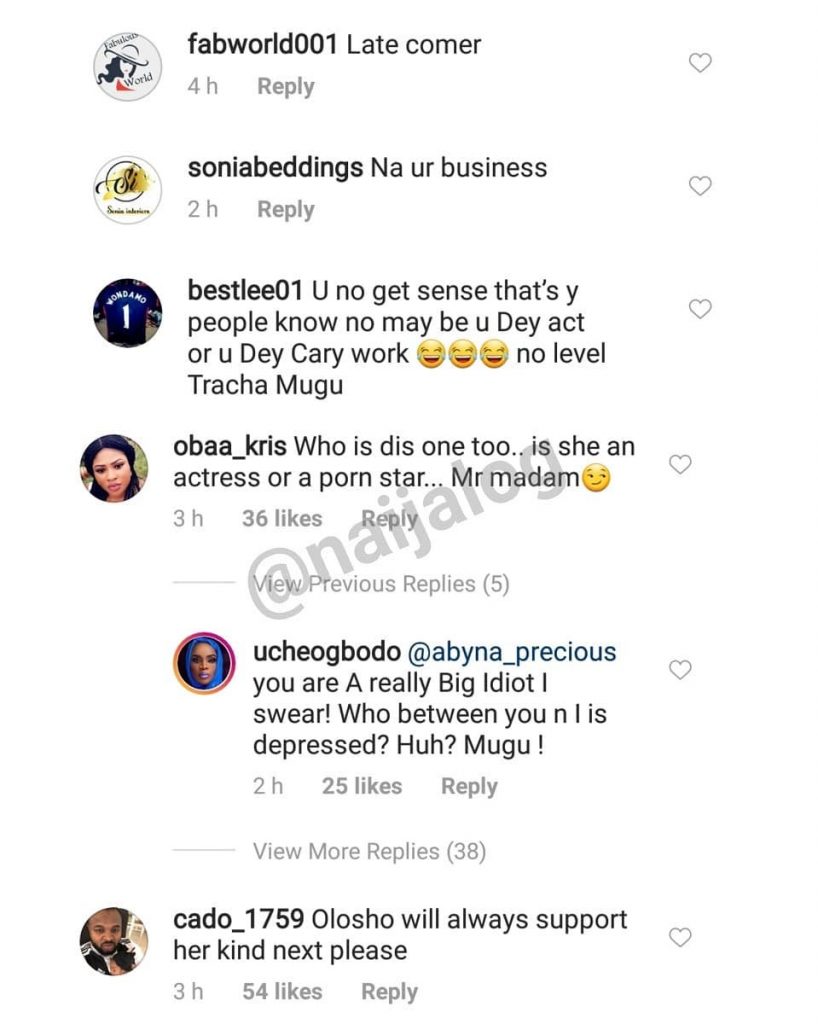Image resolution: width=818 pixels, height=1024 pixels.
Task: Tap heart on soniabeddings' comment
Action: click(700, 186)
